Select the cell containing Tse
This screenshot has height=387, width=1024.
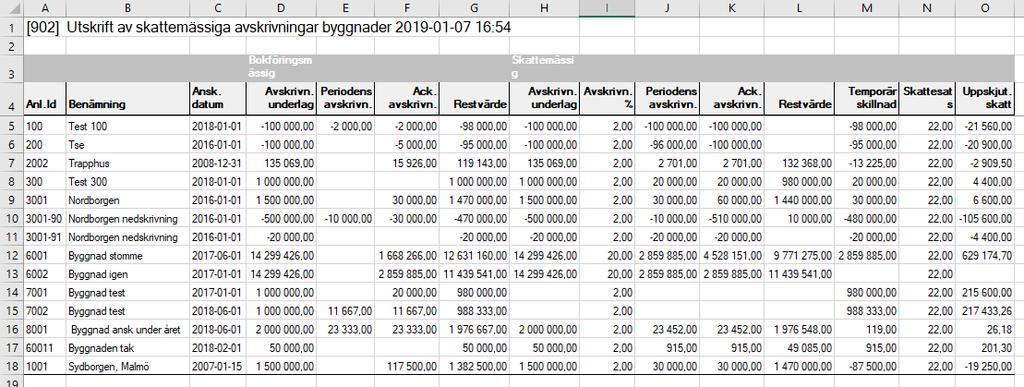[128, 144]
